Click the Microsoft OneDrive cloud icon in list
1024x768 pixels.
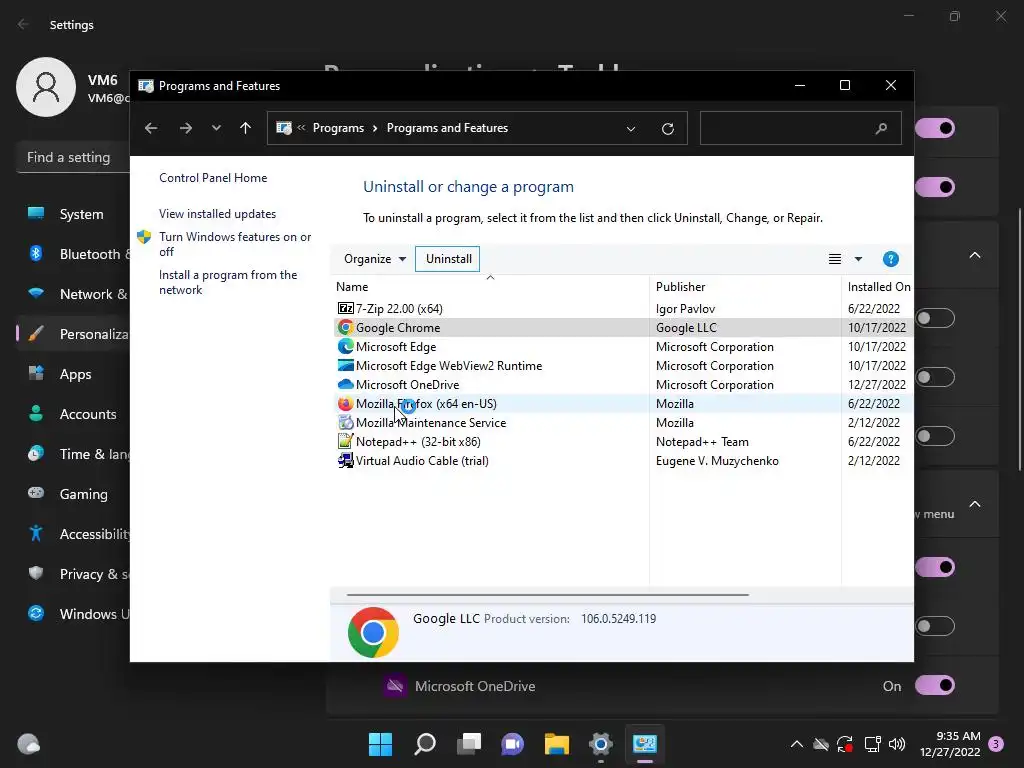tap(345, 384)
